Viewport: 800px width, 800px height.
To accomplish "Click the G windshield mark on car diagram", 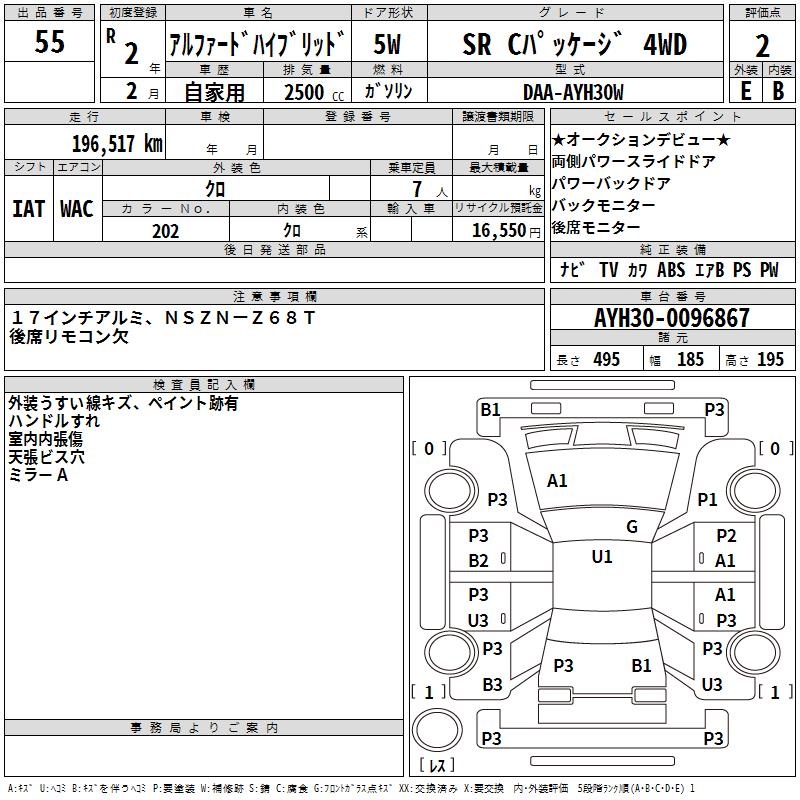I will pos(631,527).
